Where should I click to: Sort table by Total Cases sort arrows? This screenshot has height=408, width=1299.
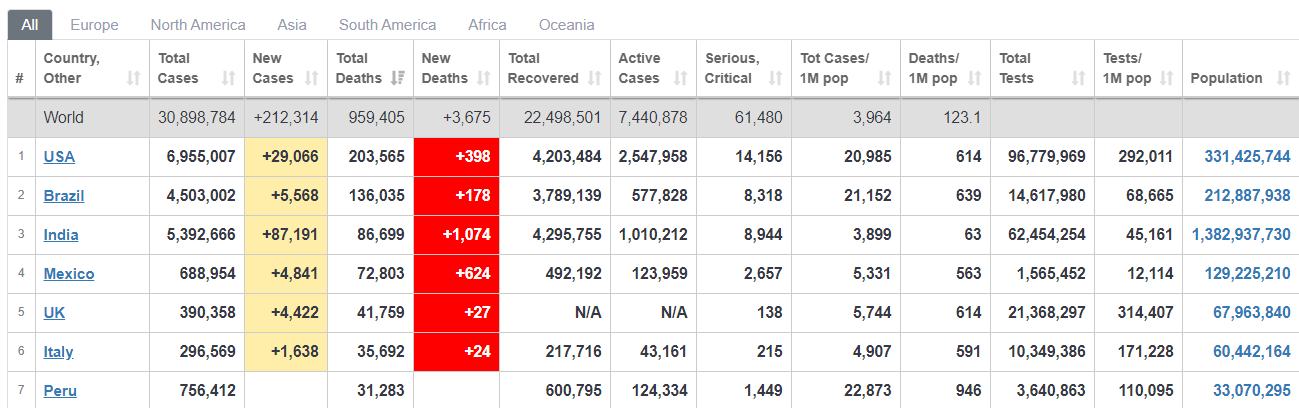click(228, 78)
